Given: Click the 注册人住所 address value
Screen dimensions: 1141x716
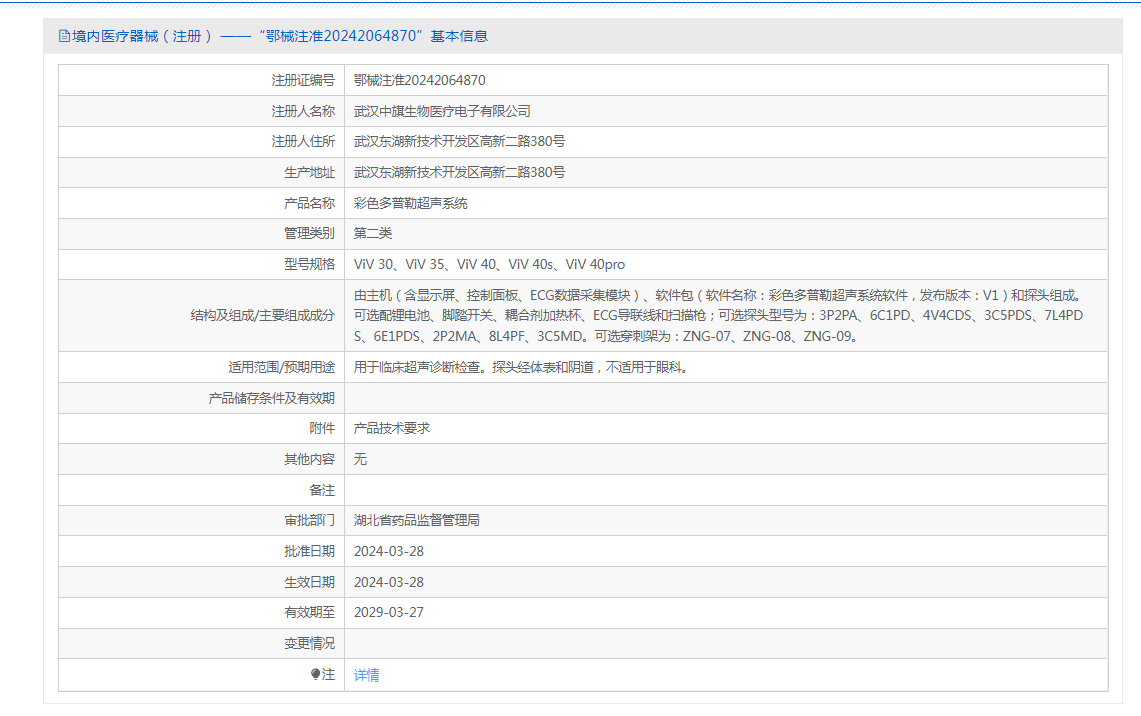Looking at the screenshot, I should (x=460, y=142).
